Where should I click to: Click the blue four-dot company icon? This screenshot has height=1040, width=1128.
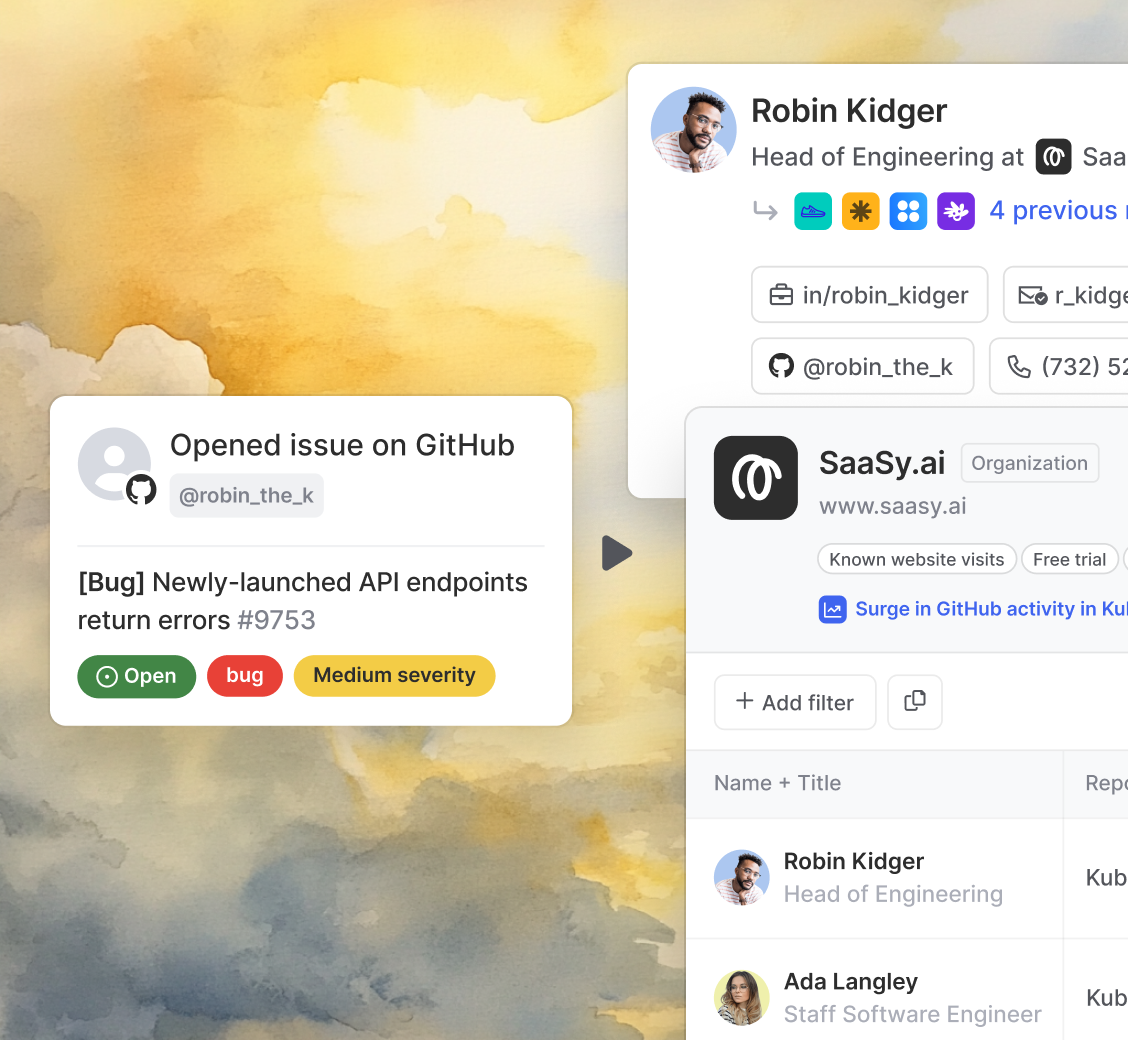pos(908,211)
